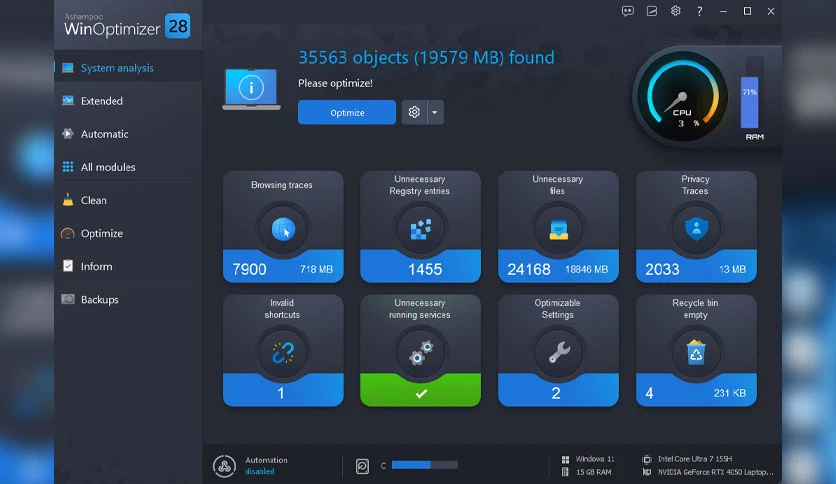Open the Optimize category in sidebar
Image resolution: width=836 pixels, height=484 pixels.
pos(128,233)
